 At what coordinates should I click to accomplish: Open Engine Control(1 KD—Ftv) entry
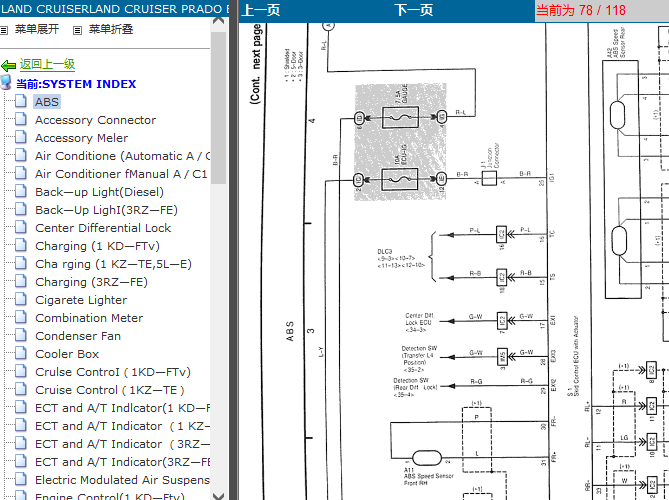(110, 496)
